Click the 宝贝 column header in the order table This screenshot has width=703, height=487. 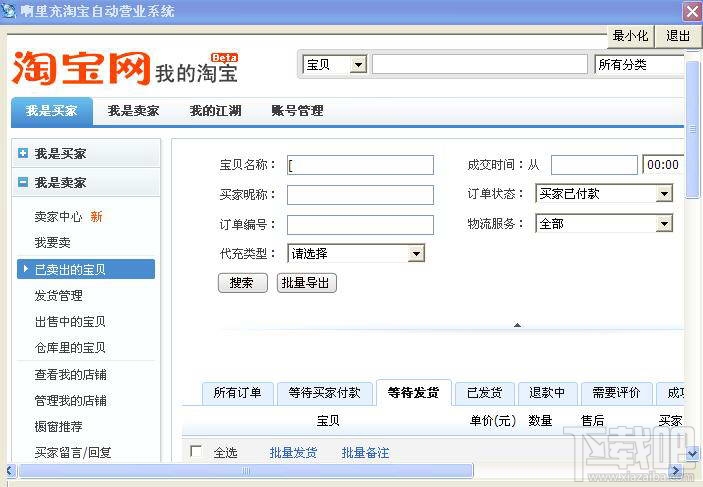pos(328,421)
